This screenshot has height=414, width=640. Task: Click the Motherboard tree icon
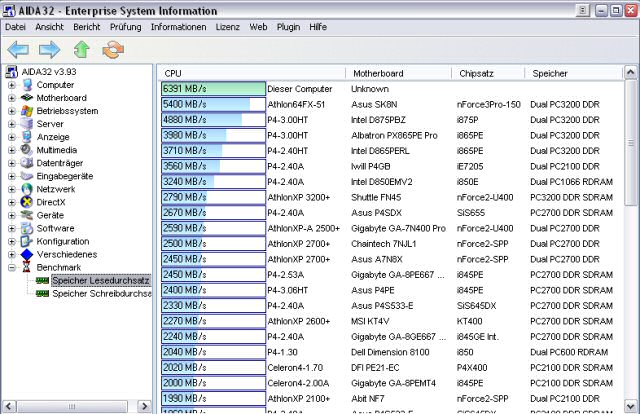point(27,98)
